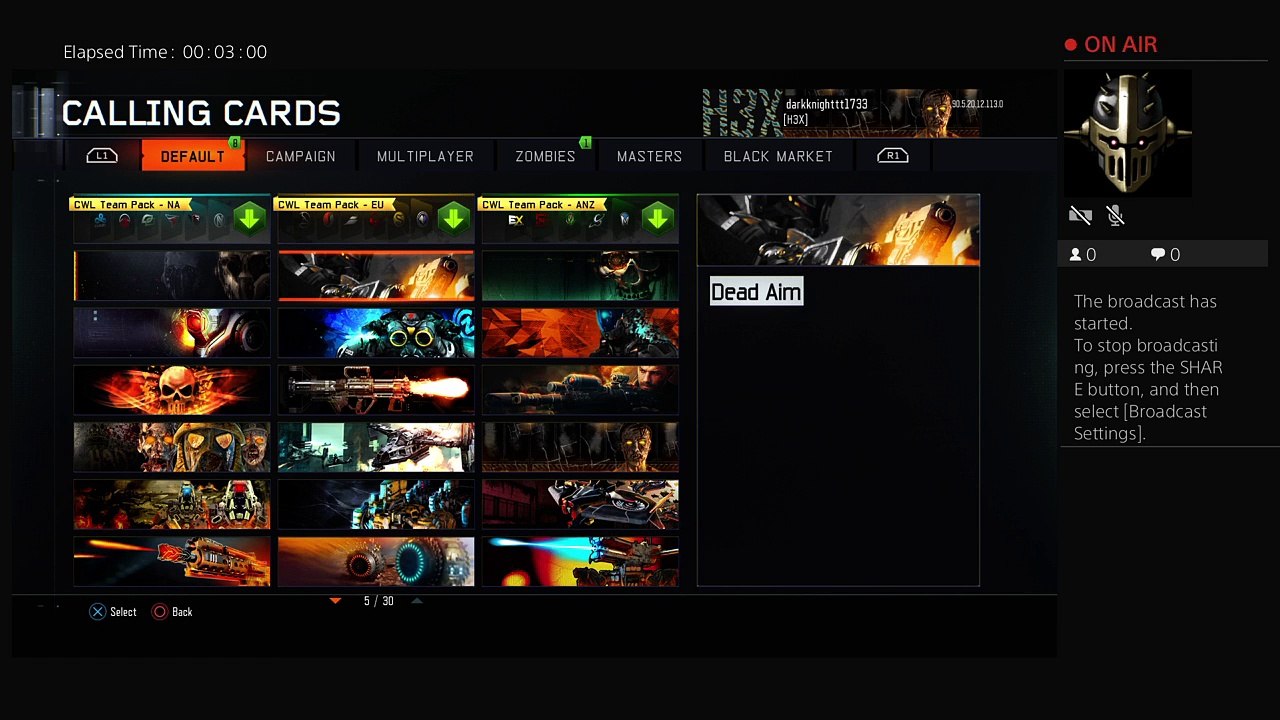Viewport: 1280px width, 720px height.
Task: Download CWL Team Pack - NA green arrow
Action: (250, 219)
